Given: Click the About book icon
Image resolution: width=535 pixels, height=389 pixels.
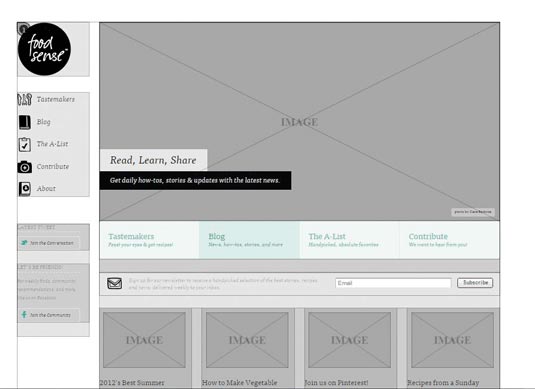Looking at the screenshot, I should coord(25,189).
